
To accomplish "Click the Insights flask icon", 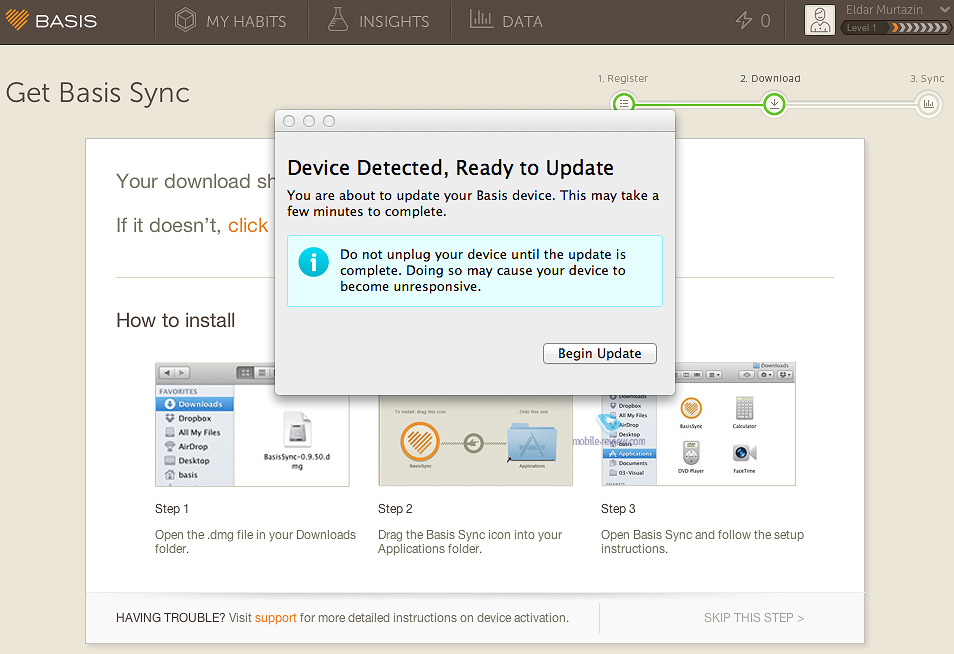I will [338, 19].
